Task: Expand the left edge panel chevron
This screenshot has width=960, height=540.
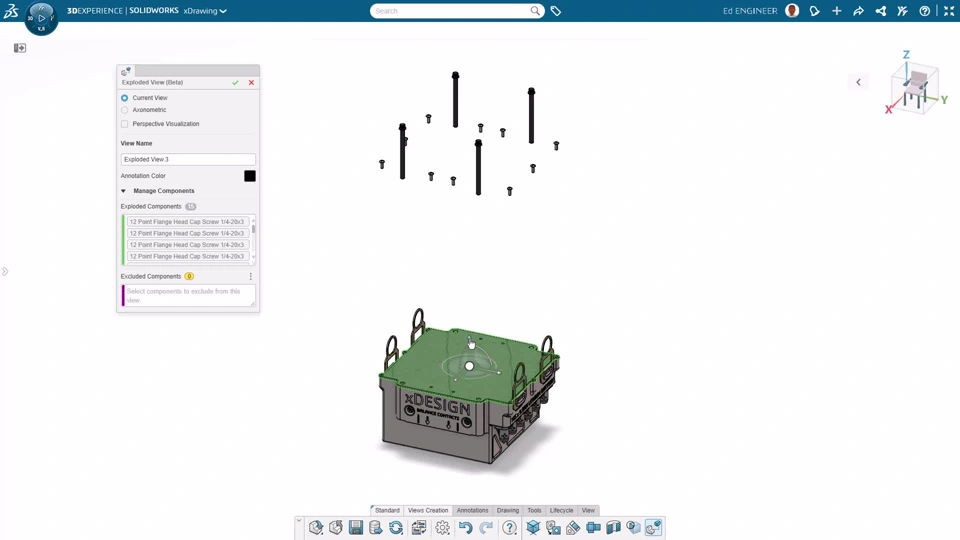Action: (x=5, y=271)
